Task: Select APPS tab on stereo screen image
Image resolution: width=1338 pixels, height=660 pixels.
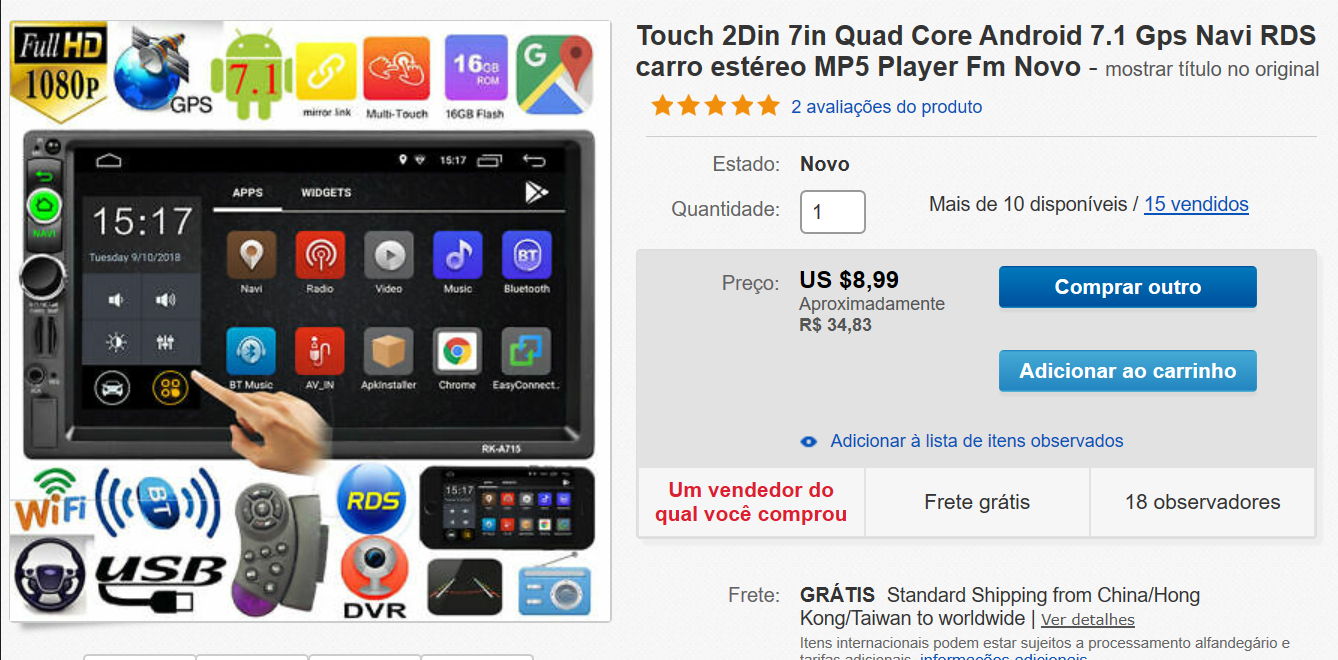Action: click(247, 193)
